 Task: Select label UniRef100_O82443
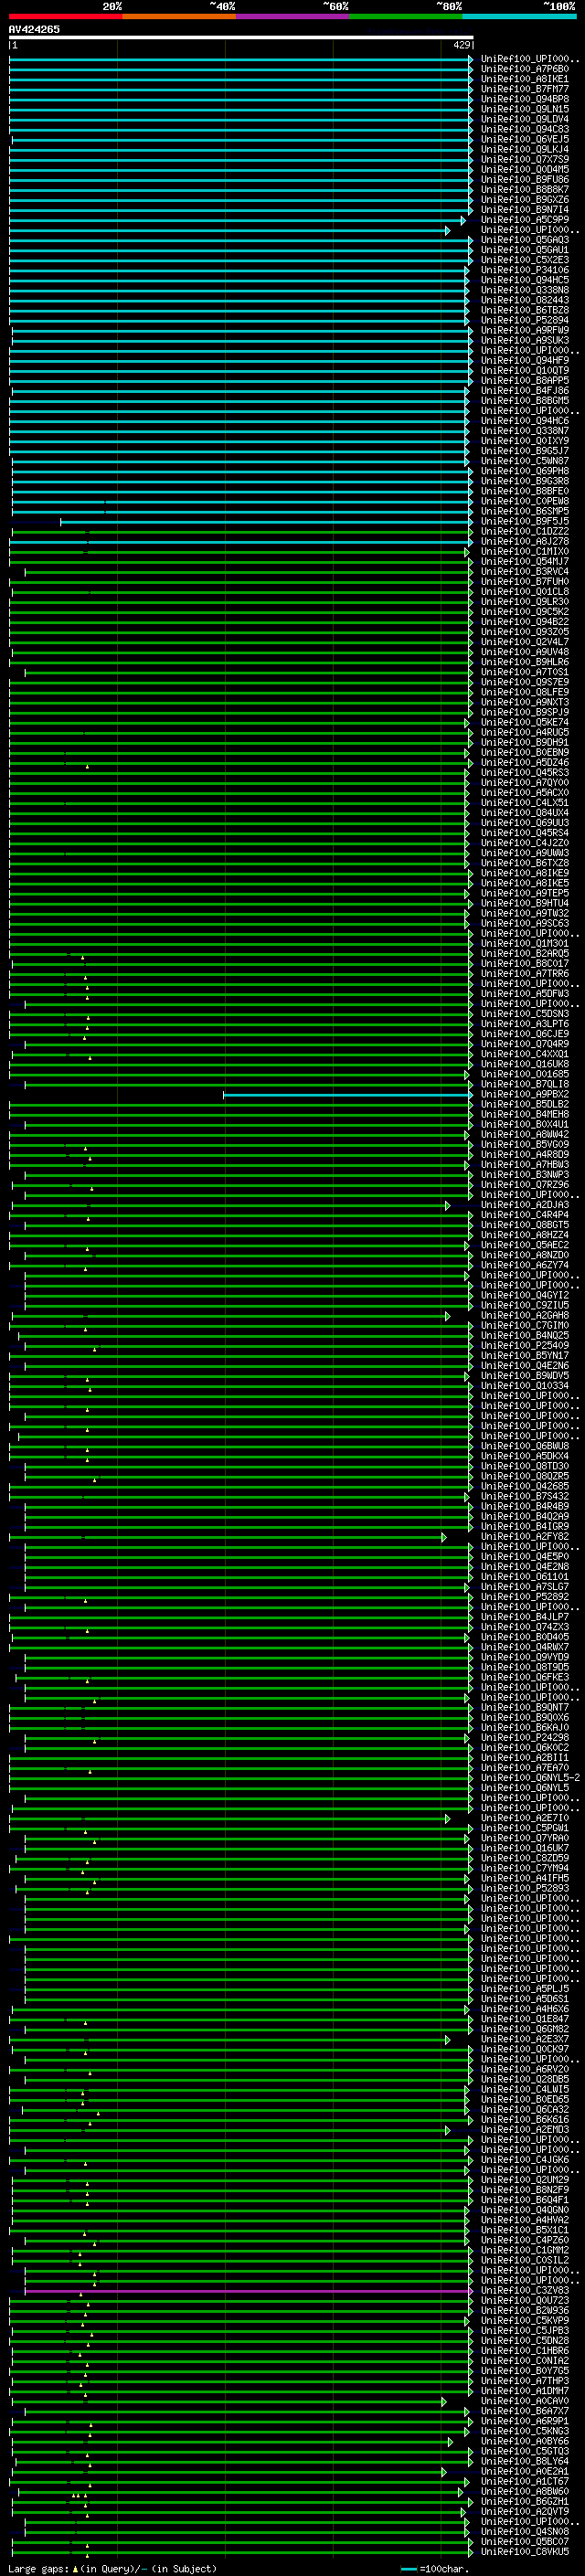(x=525, y=300)
